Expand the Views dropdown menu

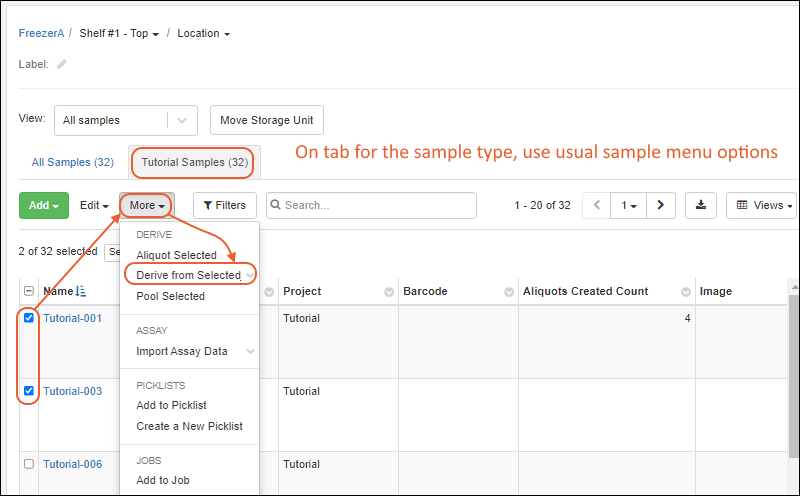point(764,205)
